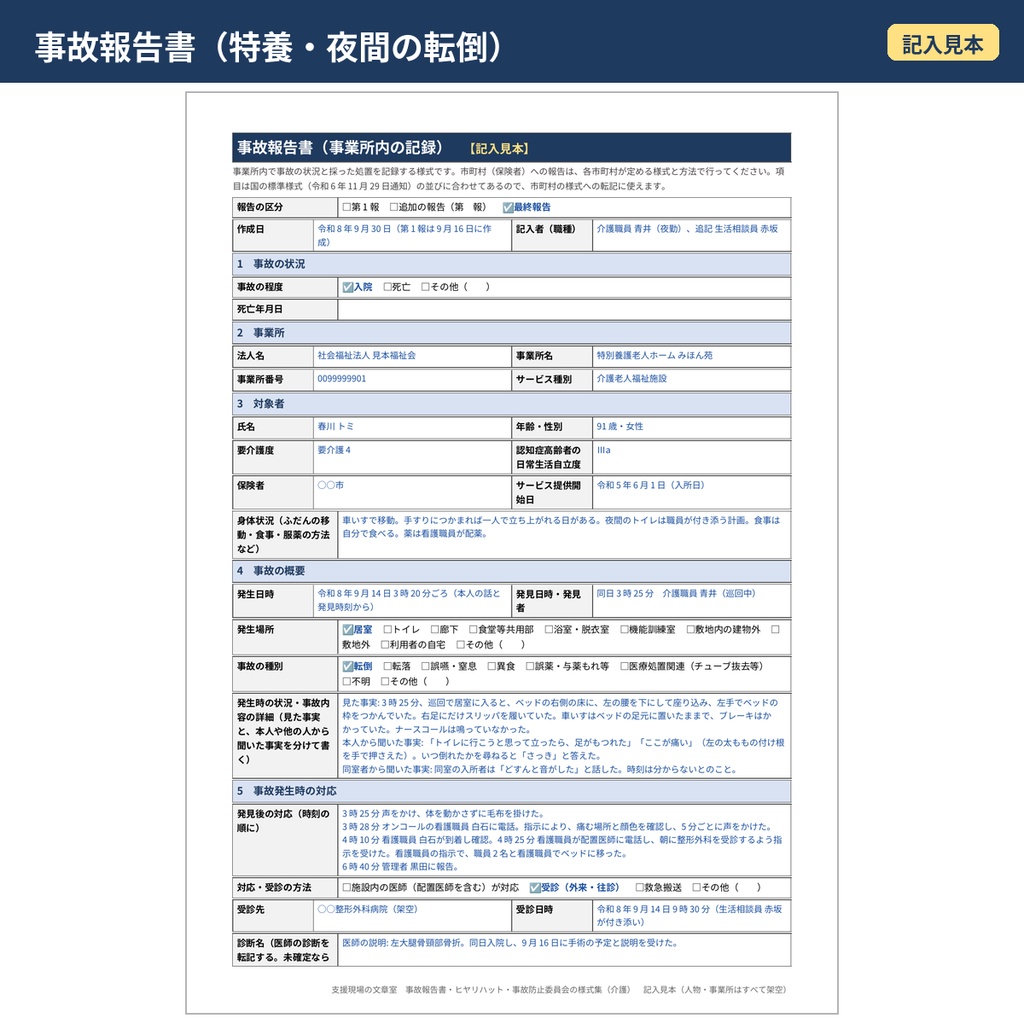Tick the 医療処置関連 checkbox
The image size is (1024, 1024).
[624, 666]
